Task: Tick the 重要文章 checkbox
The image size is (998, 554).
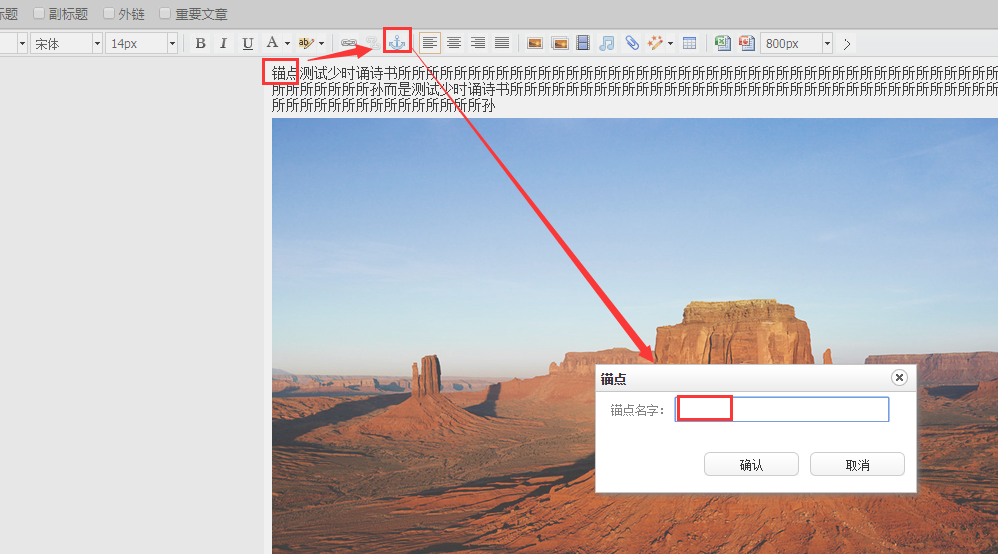Action: pos(166,14)
